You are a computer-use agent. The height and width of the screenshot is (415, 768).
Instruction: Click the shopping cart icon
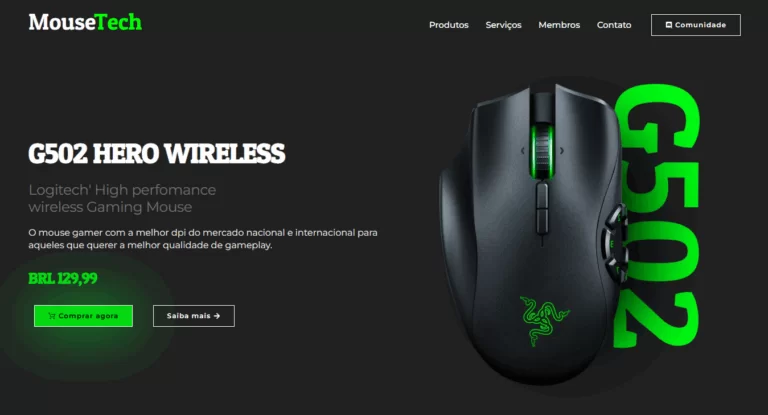(x=52, y=316)
